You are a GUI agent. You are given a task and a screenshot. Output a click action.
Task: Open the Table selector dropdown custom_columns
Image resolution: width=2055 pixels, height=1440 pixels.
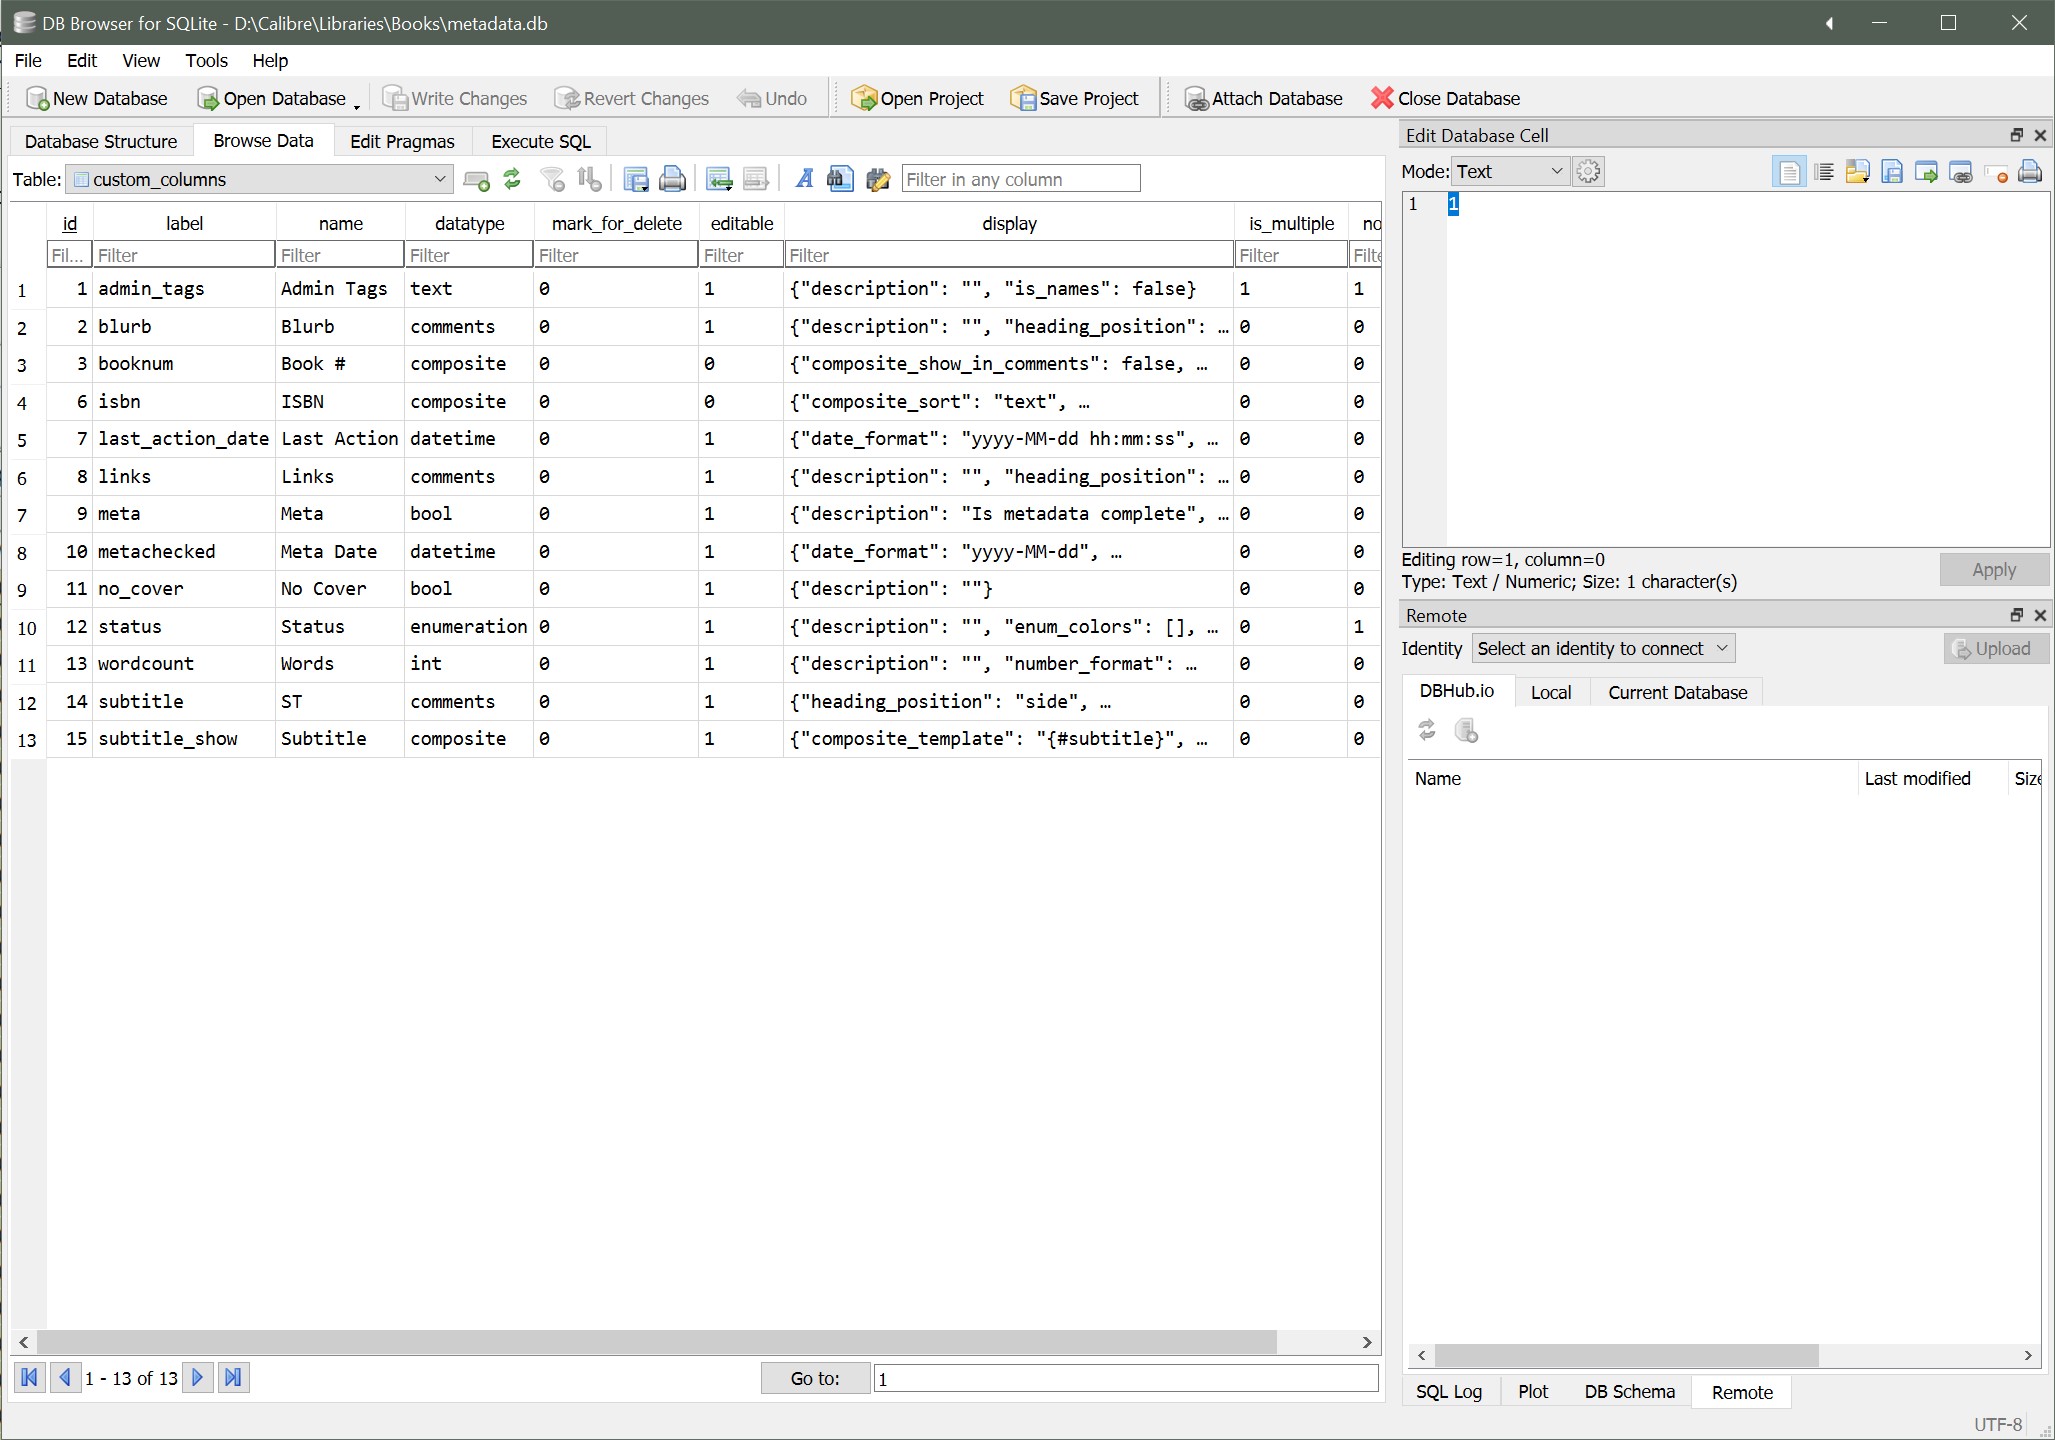[259, 180]
